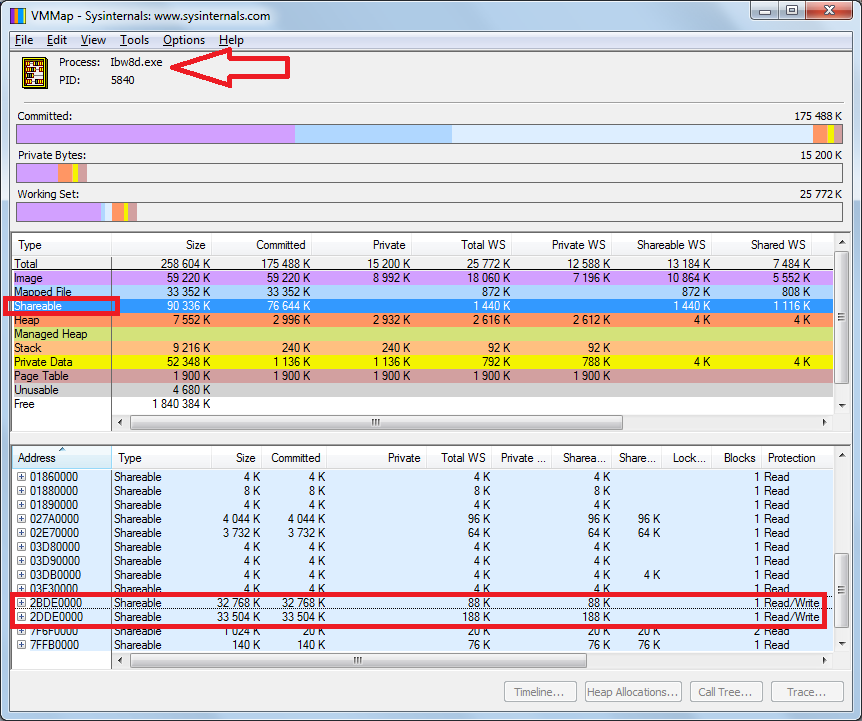Viewport: 862px width, 721px height.
Task: Select the Page Table type row
Action: (x=422, y=376)
